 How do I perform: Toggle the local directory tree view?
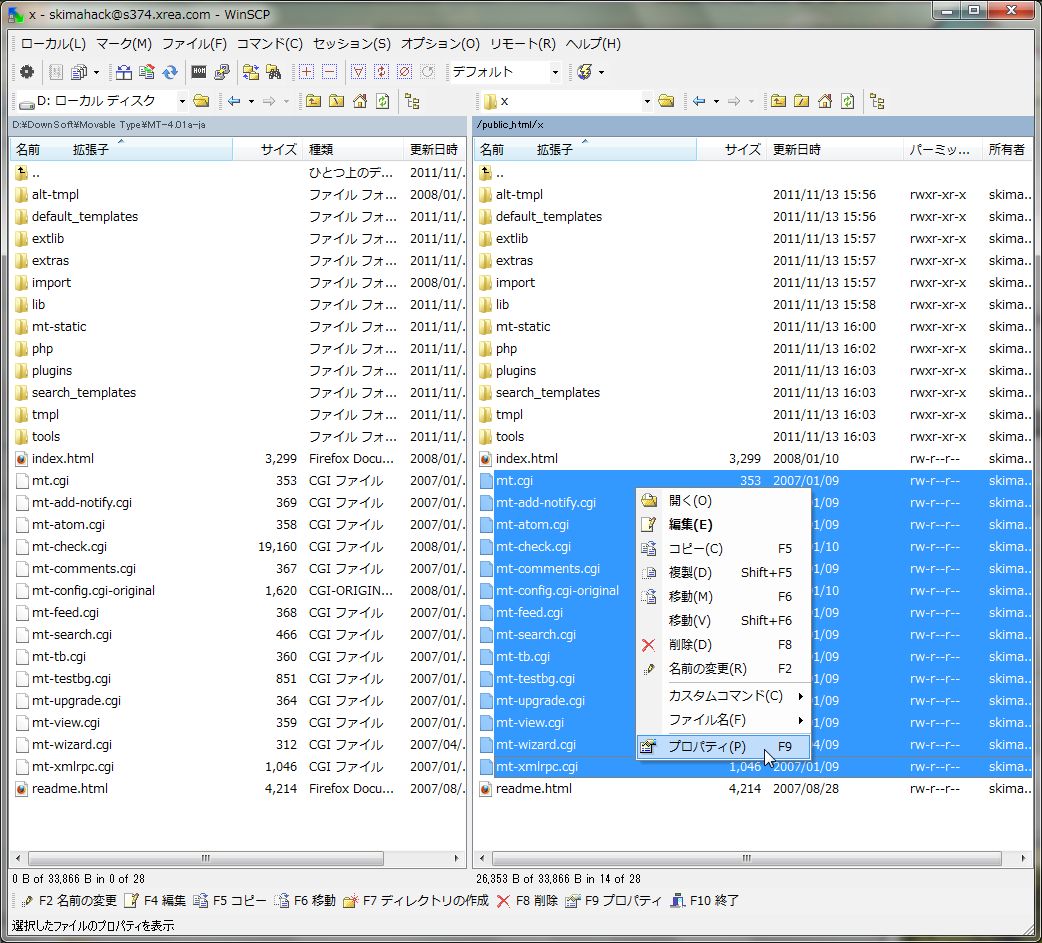(412, 101)
